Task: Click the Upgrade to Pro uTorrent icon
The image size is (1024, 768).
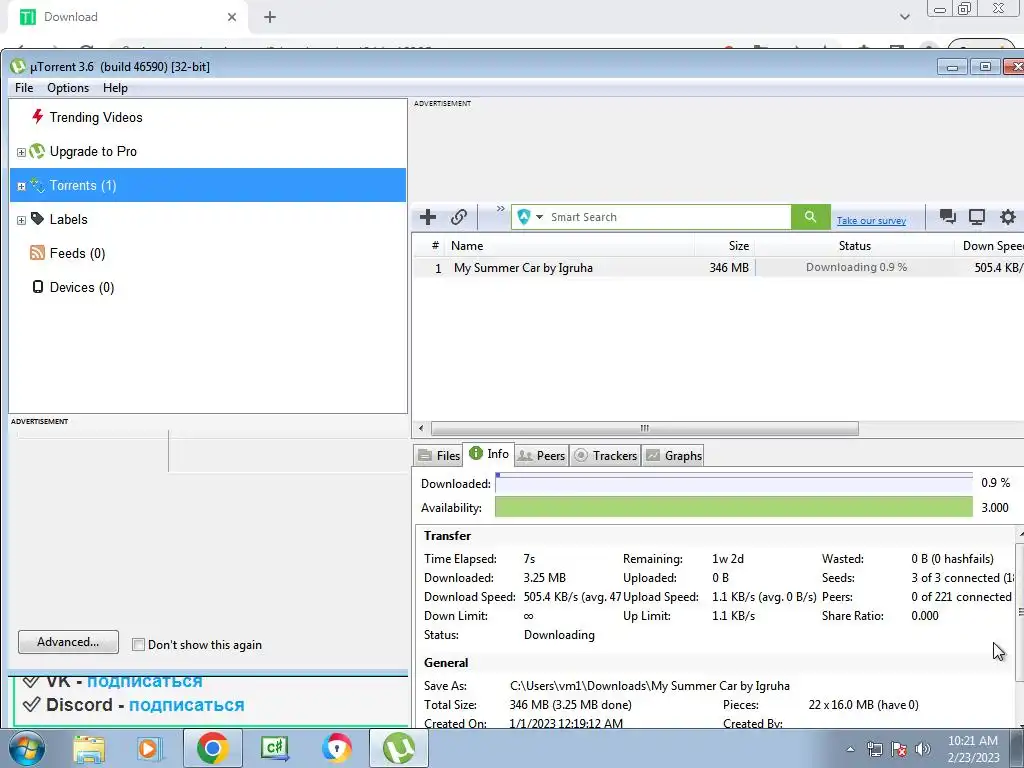Action: click(38, 152)
